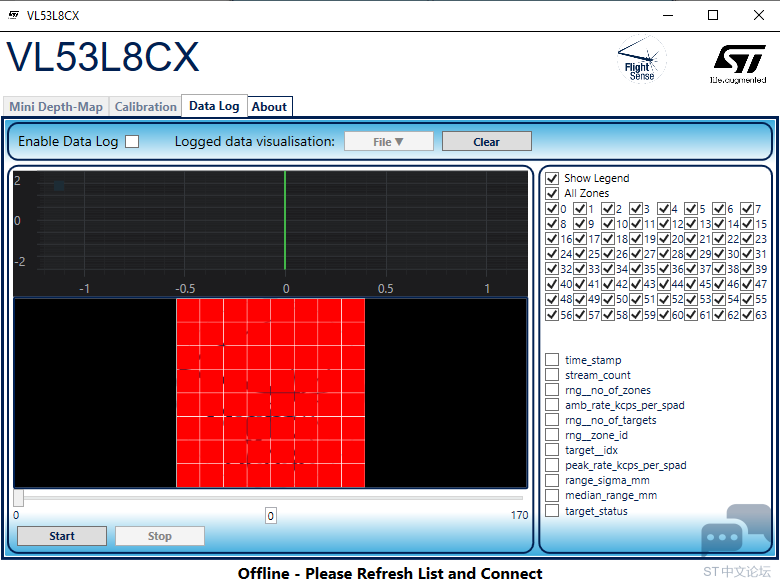The image size is (780, 587).
Task: Uncheck zone 0 checkbox
Action: coord(552,208)
